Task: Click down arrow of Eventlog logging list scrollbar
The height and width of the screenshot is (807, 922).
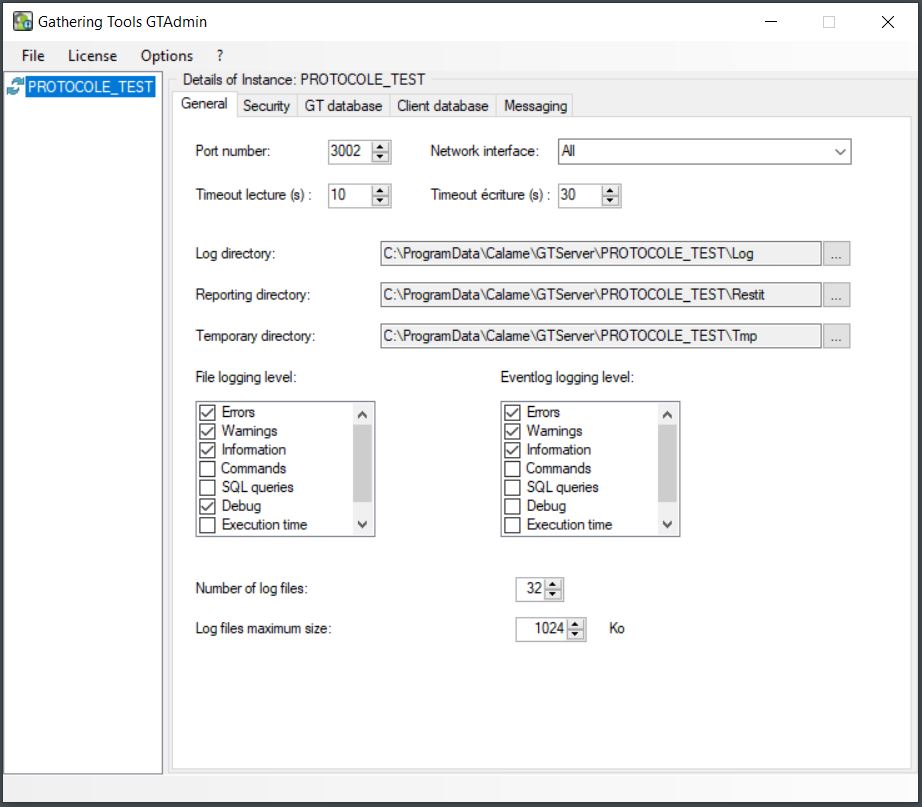Action: tap(667, 524)
